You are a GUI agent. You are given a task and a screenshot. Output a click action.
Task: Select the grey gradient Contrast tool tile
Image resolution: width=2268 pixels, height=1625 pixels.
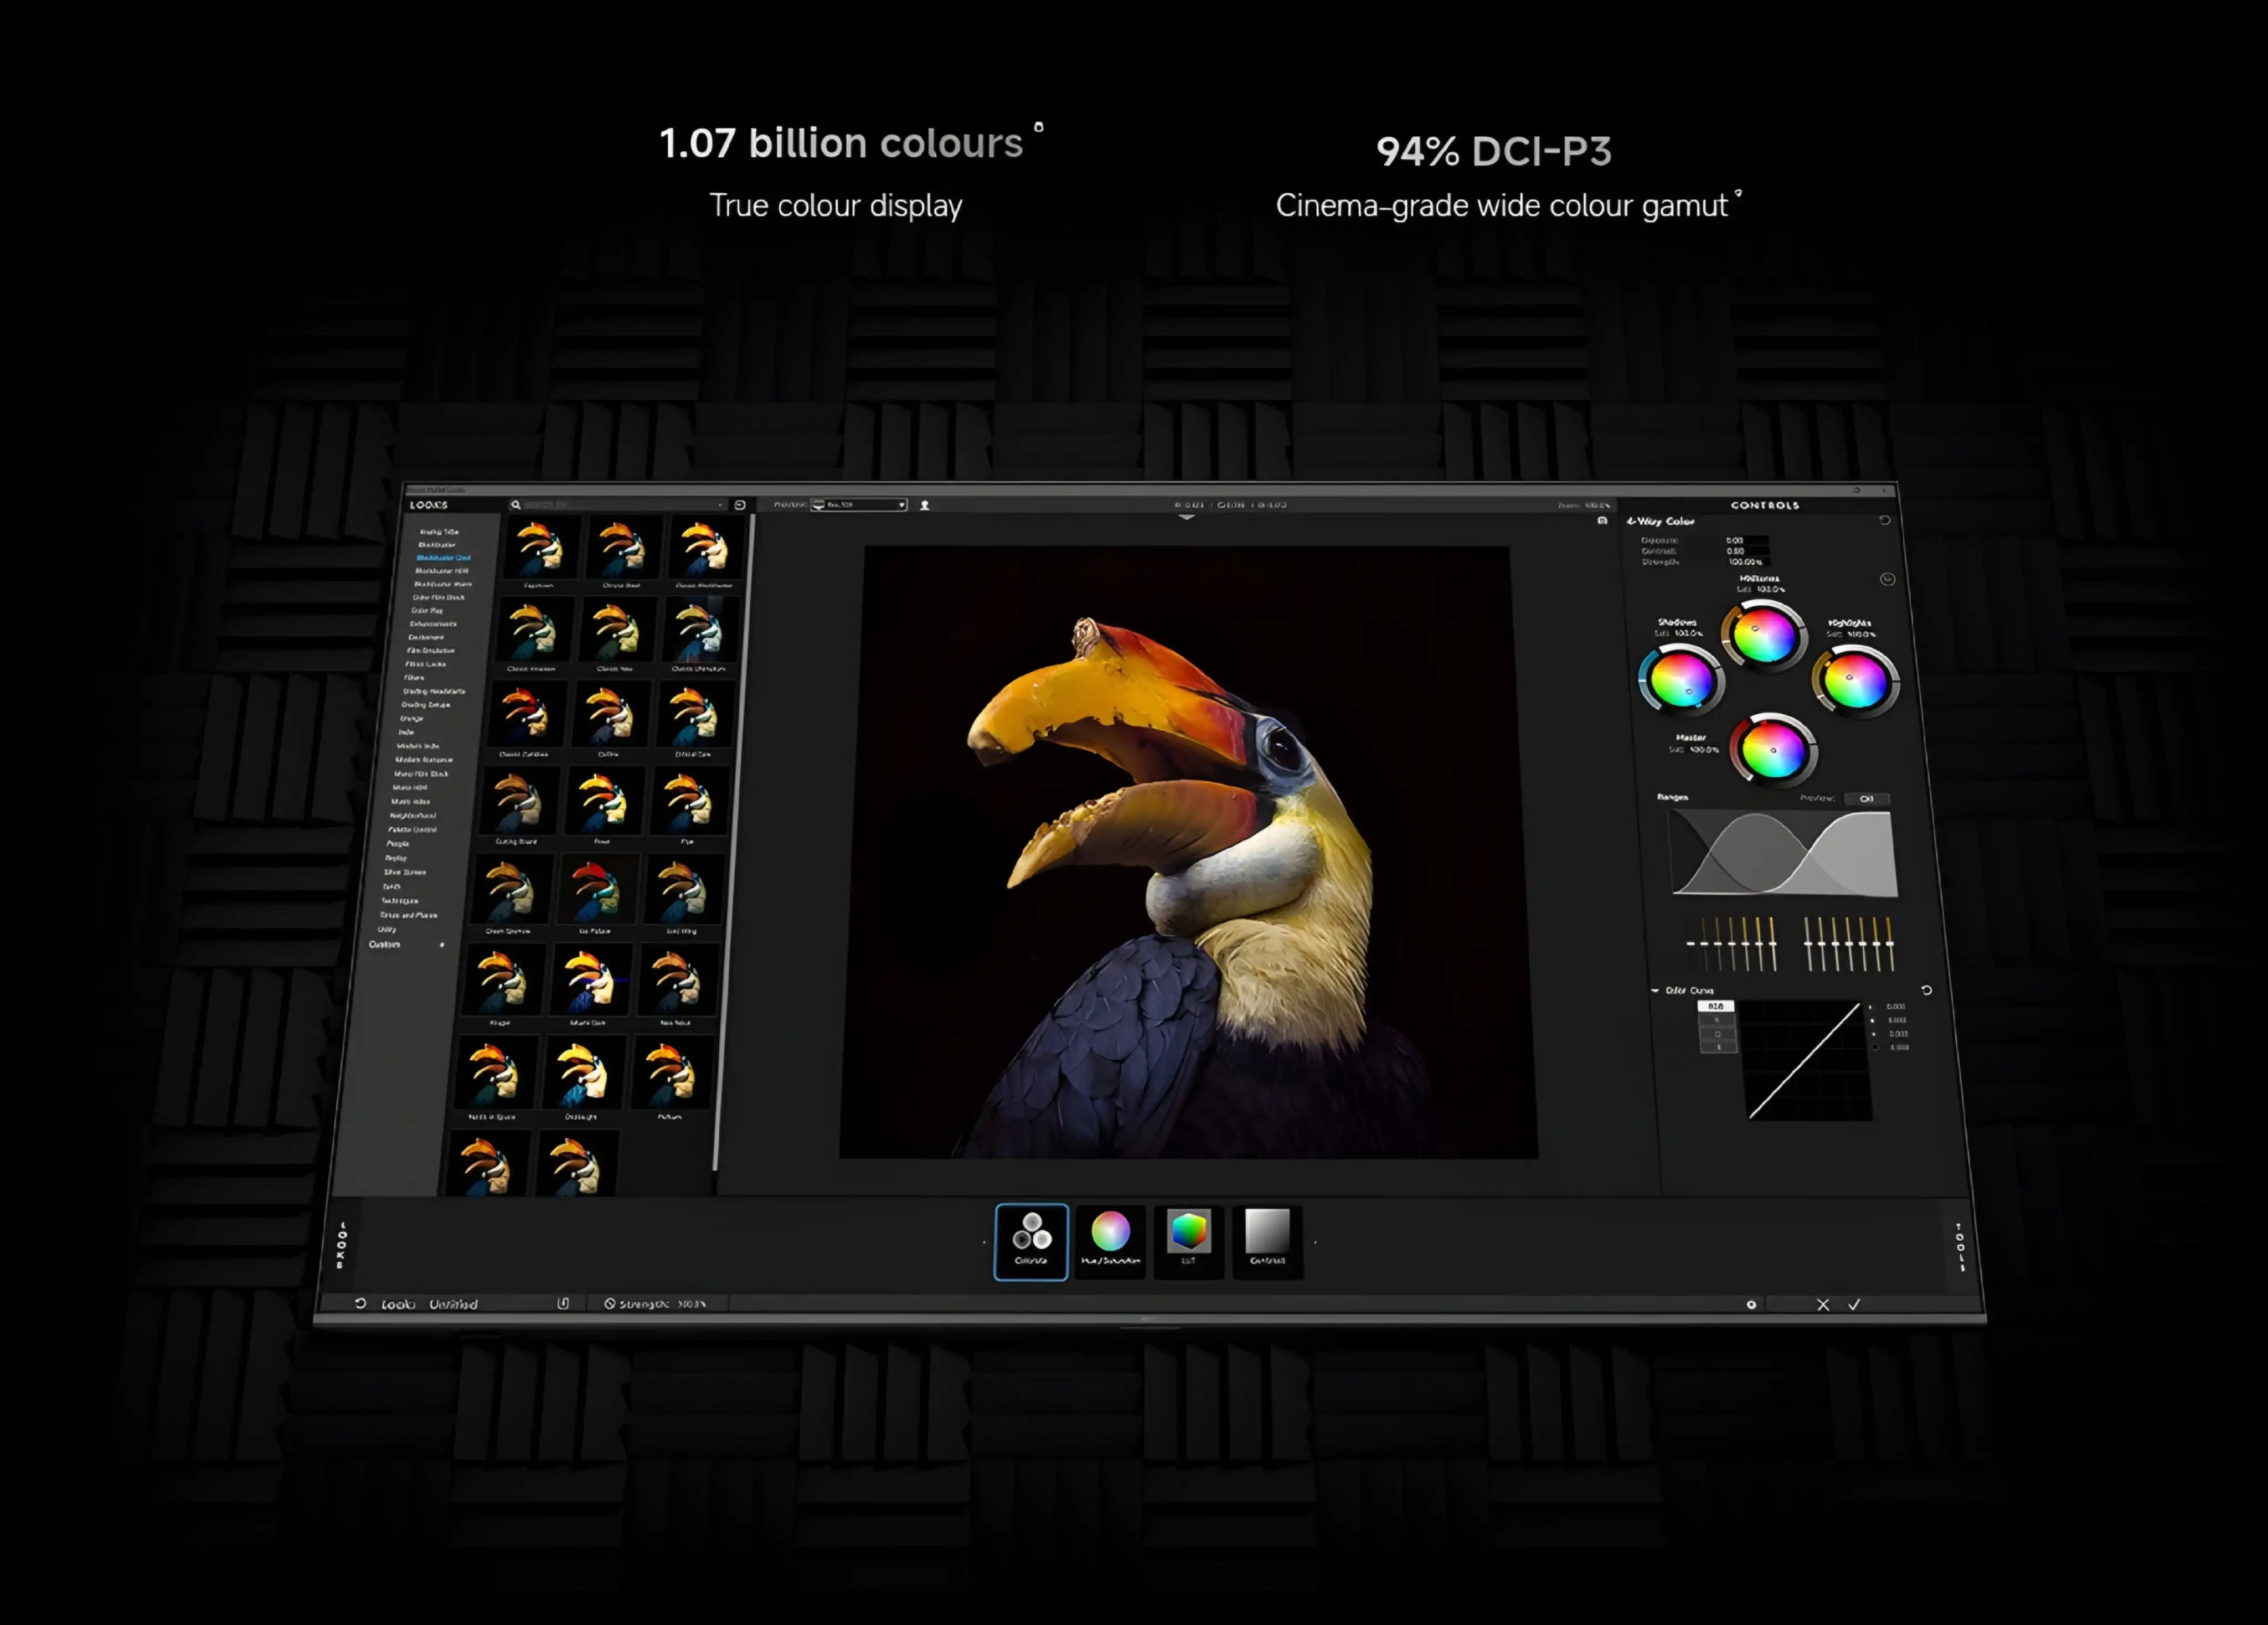(1267, 1241)
